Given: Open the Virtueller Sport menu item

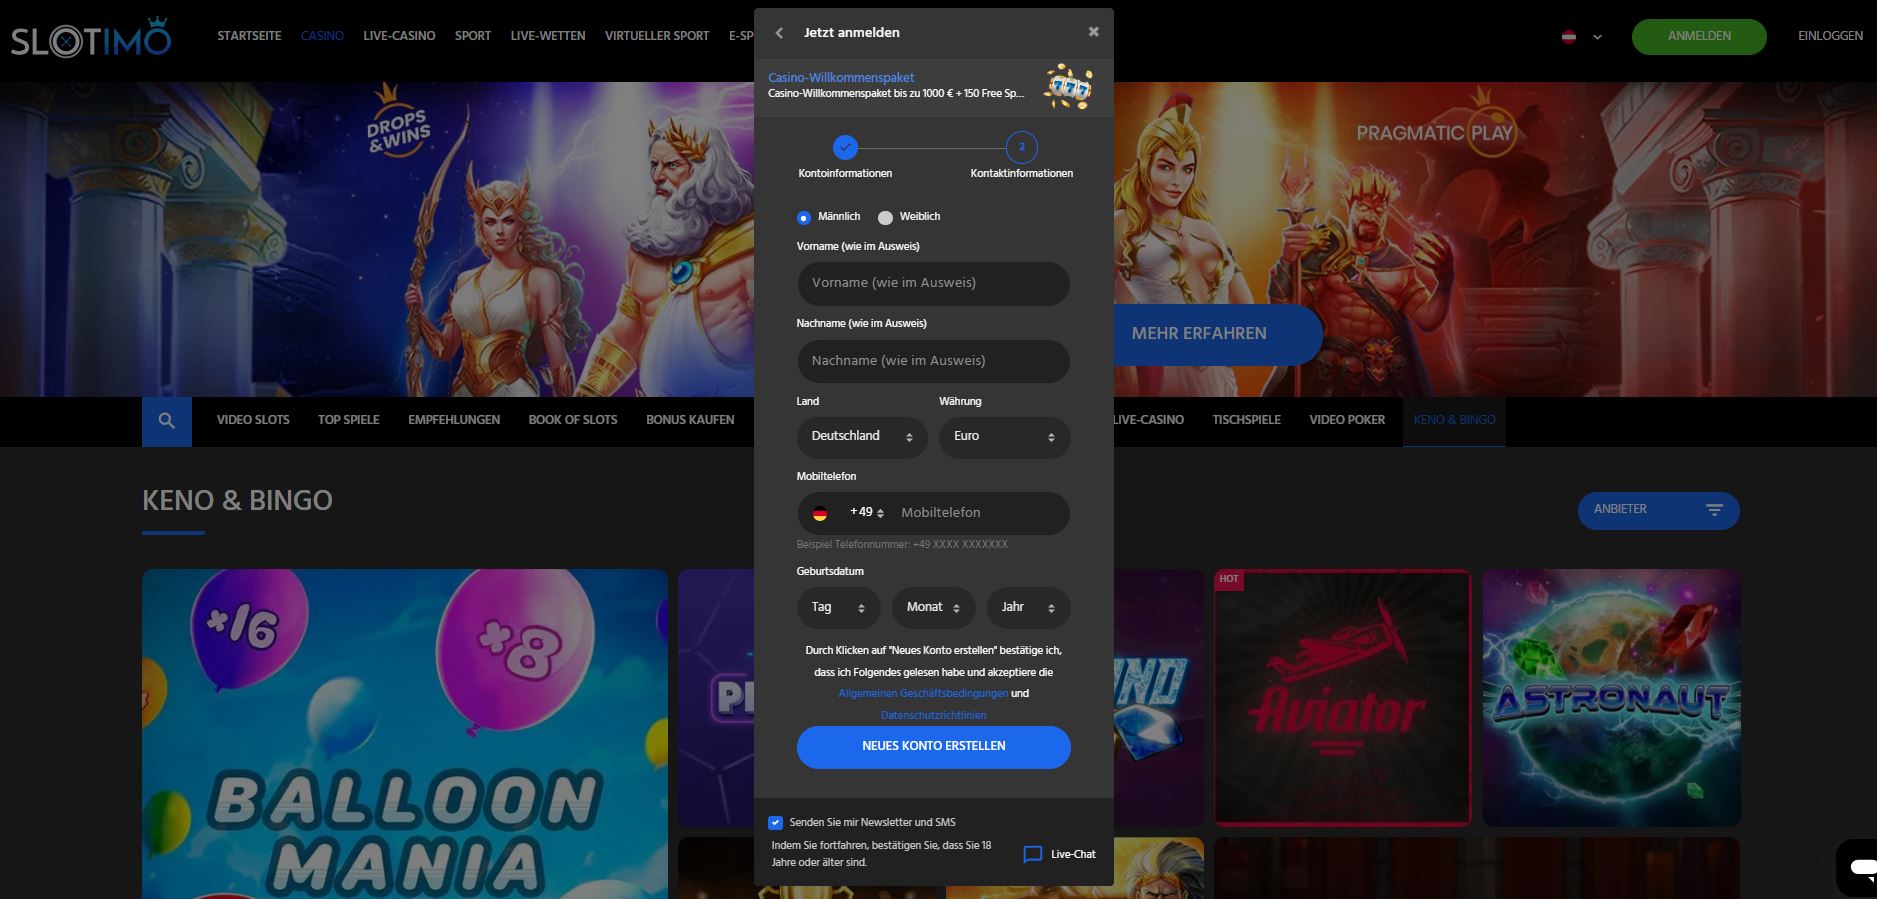Looking at the screenshot, I should 657,36.
